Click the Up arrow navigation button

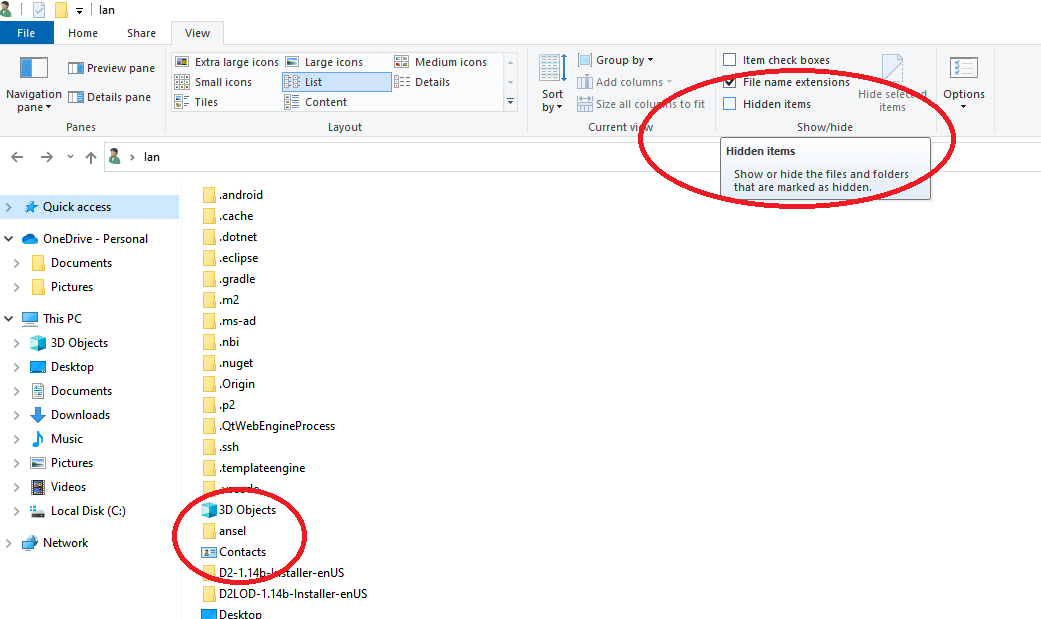click(x=91, y=157)
